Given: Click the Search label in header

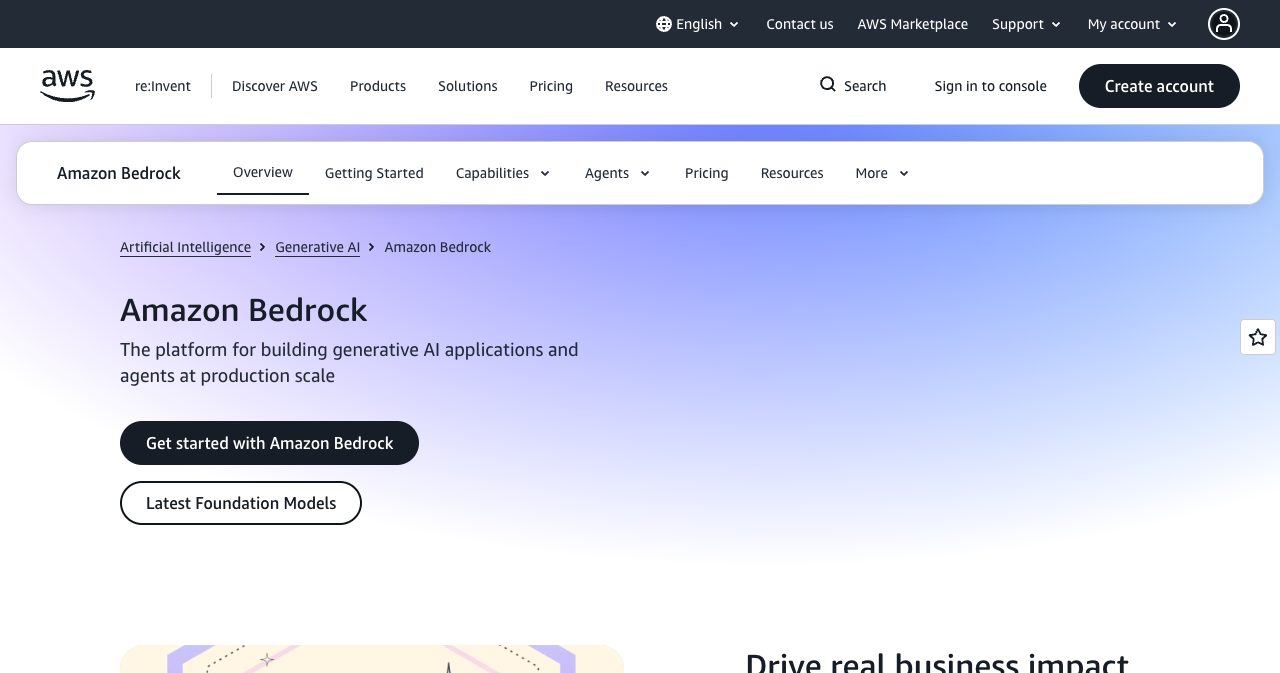Looking at the screenshot, I should pos(865,86).
